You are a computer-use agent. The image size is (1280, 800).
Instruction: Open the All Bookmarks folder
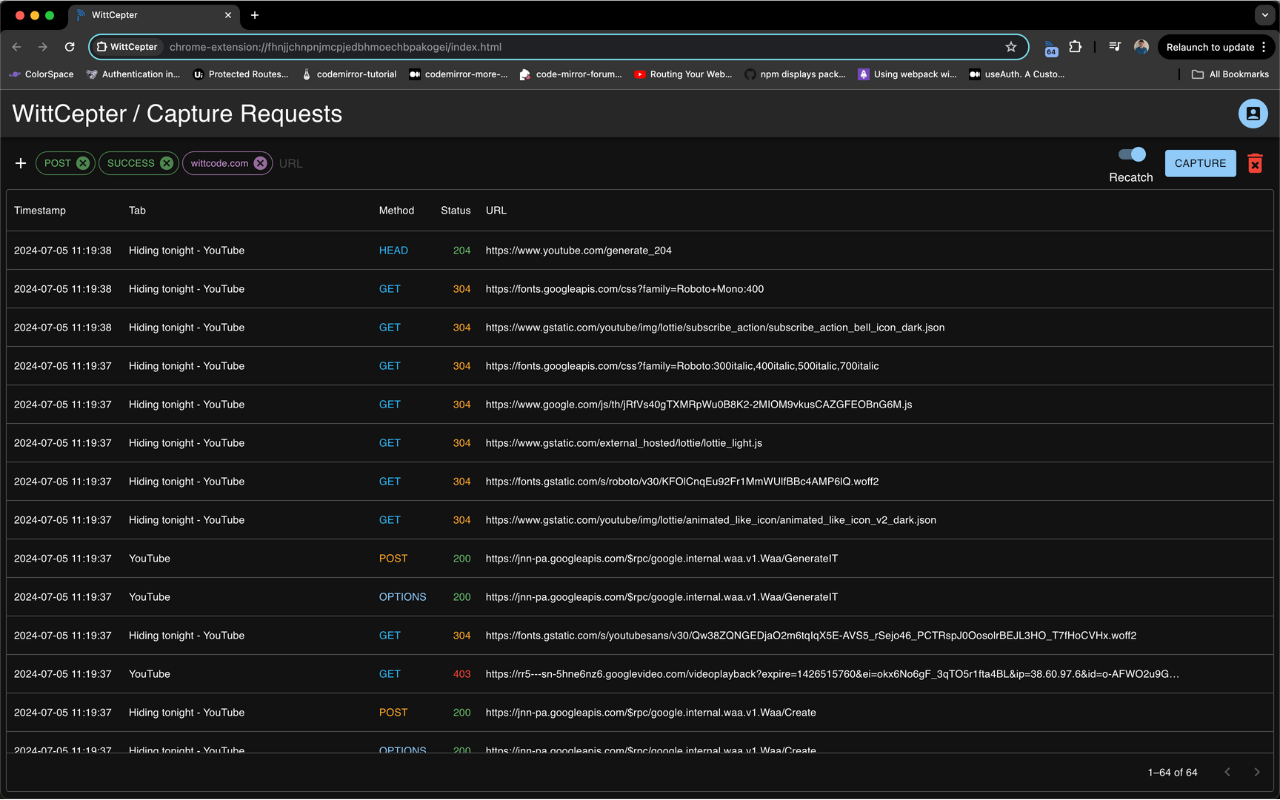(1230, 74)
